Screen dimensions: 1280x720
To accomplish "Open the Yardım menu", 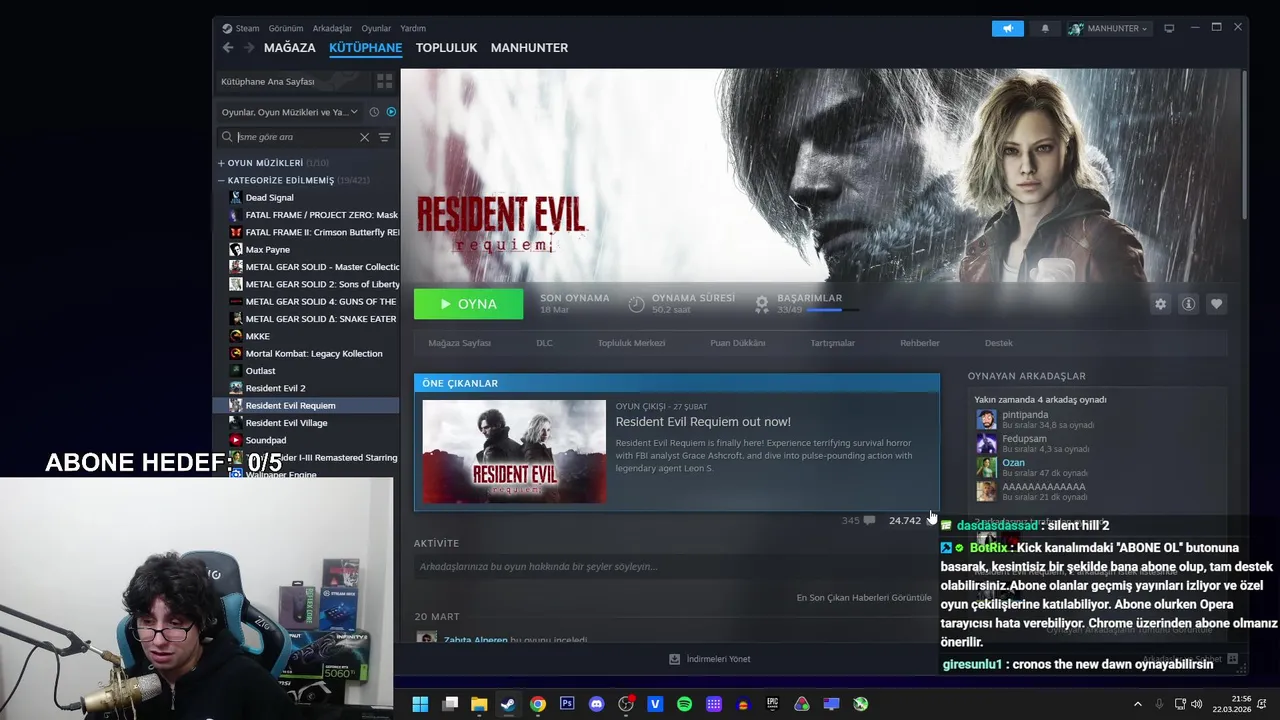I will click(413, 28).
